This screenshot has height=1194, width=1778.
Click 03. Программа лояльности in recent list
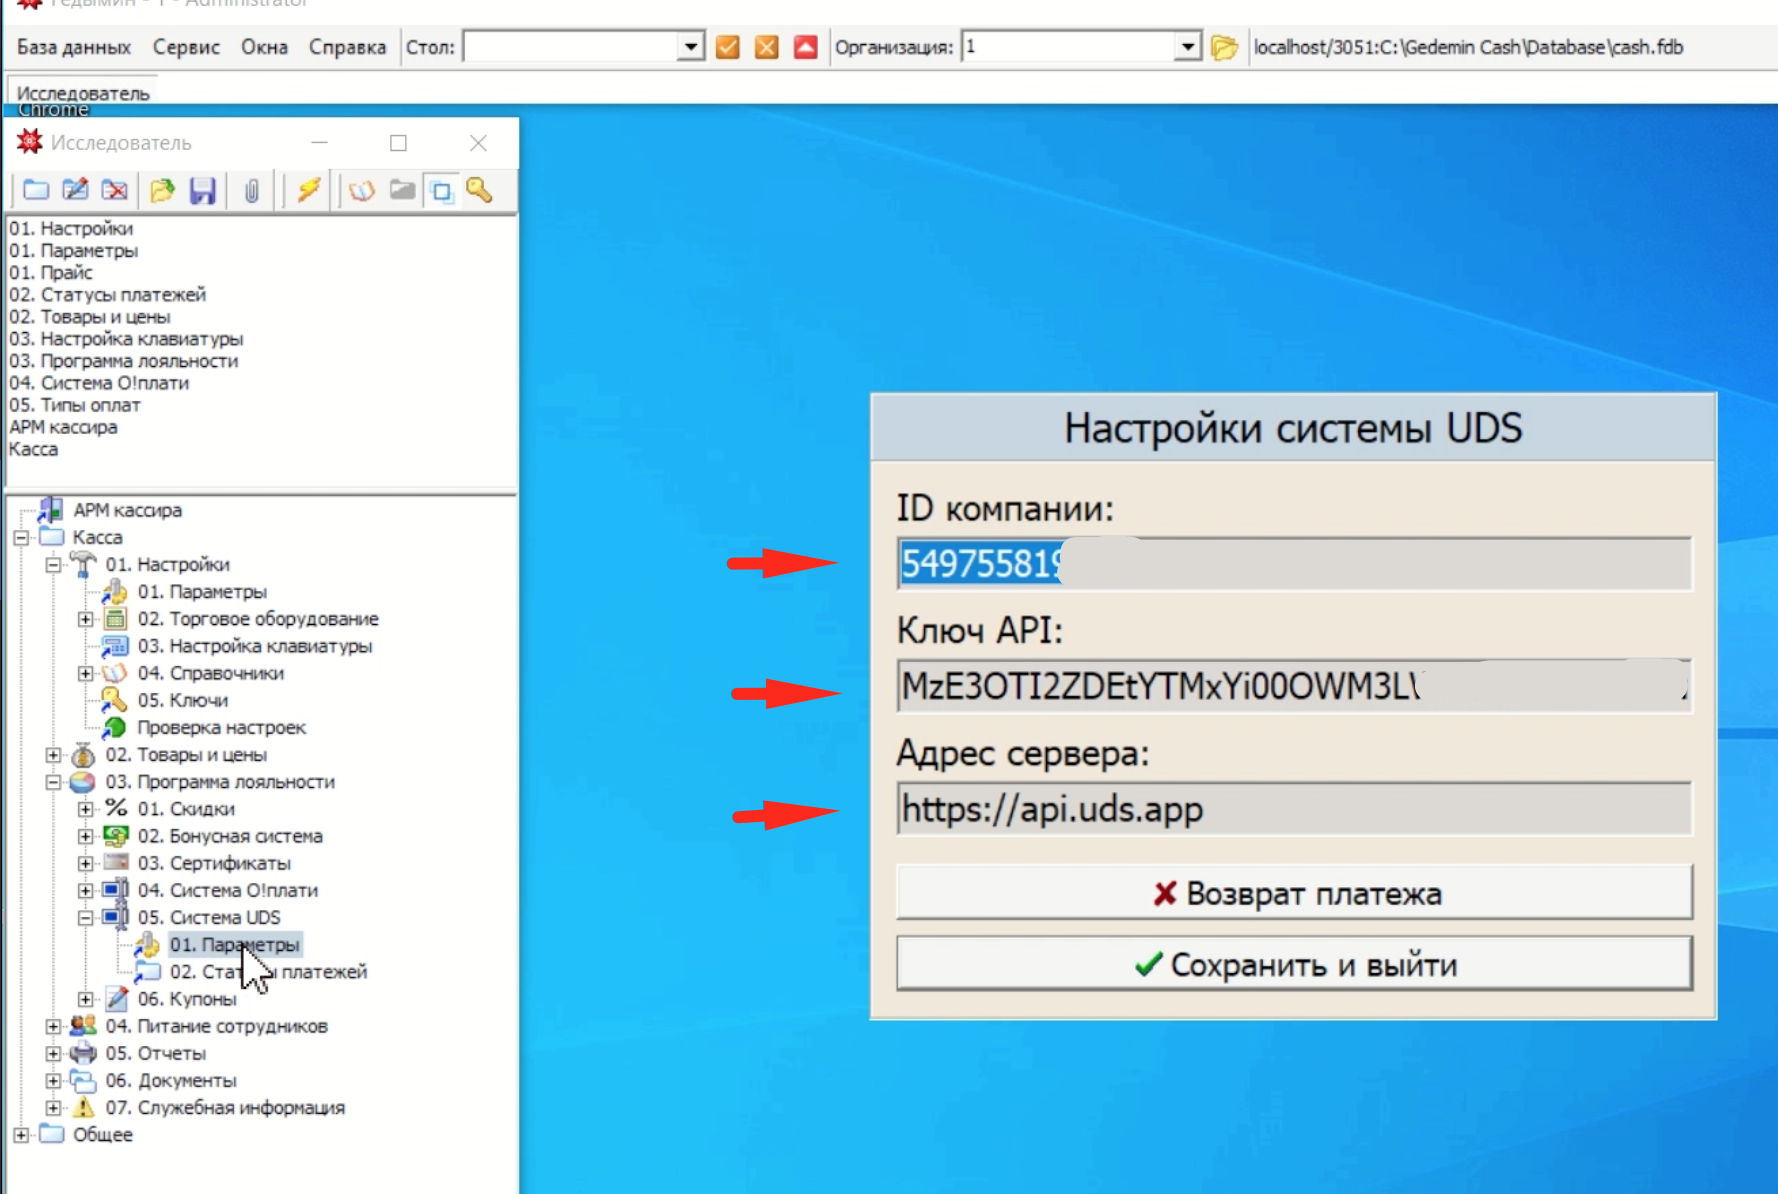123,361
